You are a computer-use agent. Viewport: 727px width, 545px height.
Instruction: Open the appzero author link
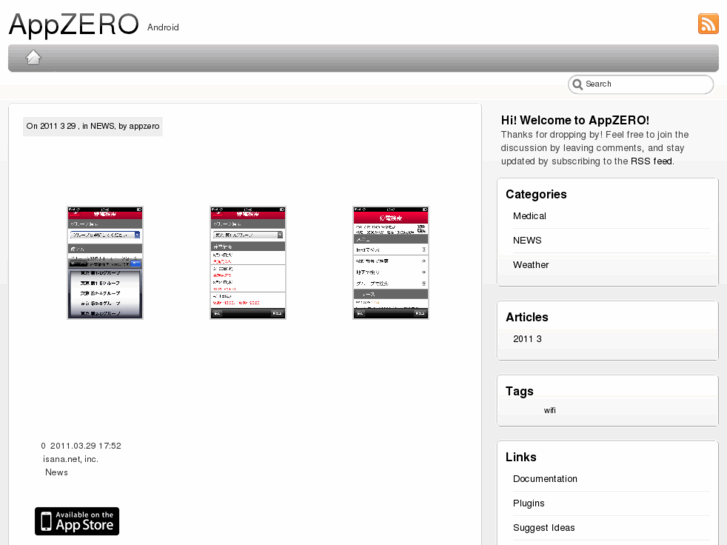coord(144,126)
